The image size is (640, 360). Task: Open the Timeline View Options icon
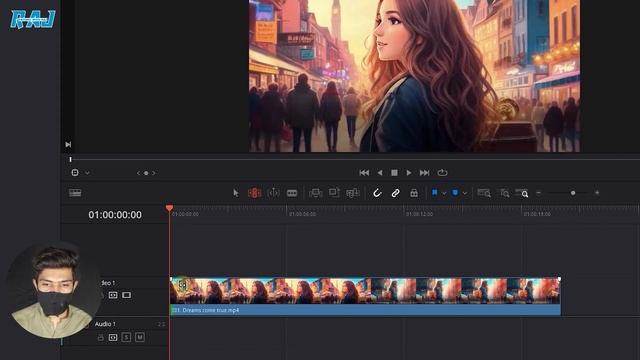click(75, 193)
